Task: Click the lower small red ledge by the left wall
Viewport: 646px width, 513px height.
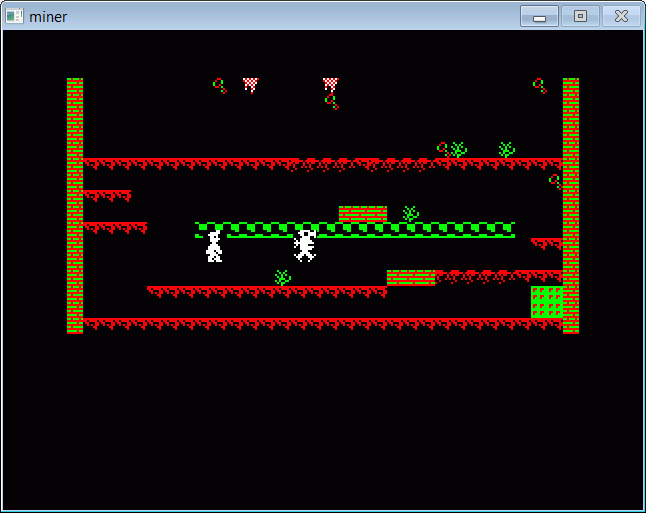Action: click(115, 227)
